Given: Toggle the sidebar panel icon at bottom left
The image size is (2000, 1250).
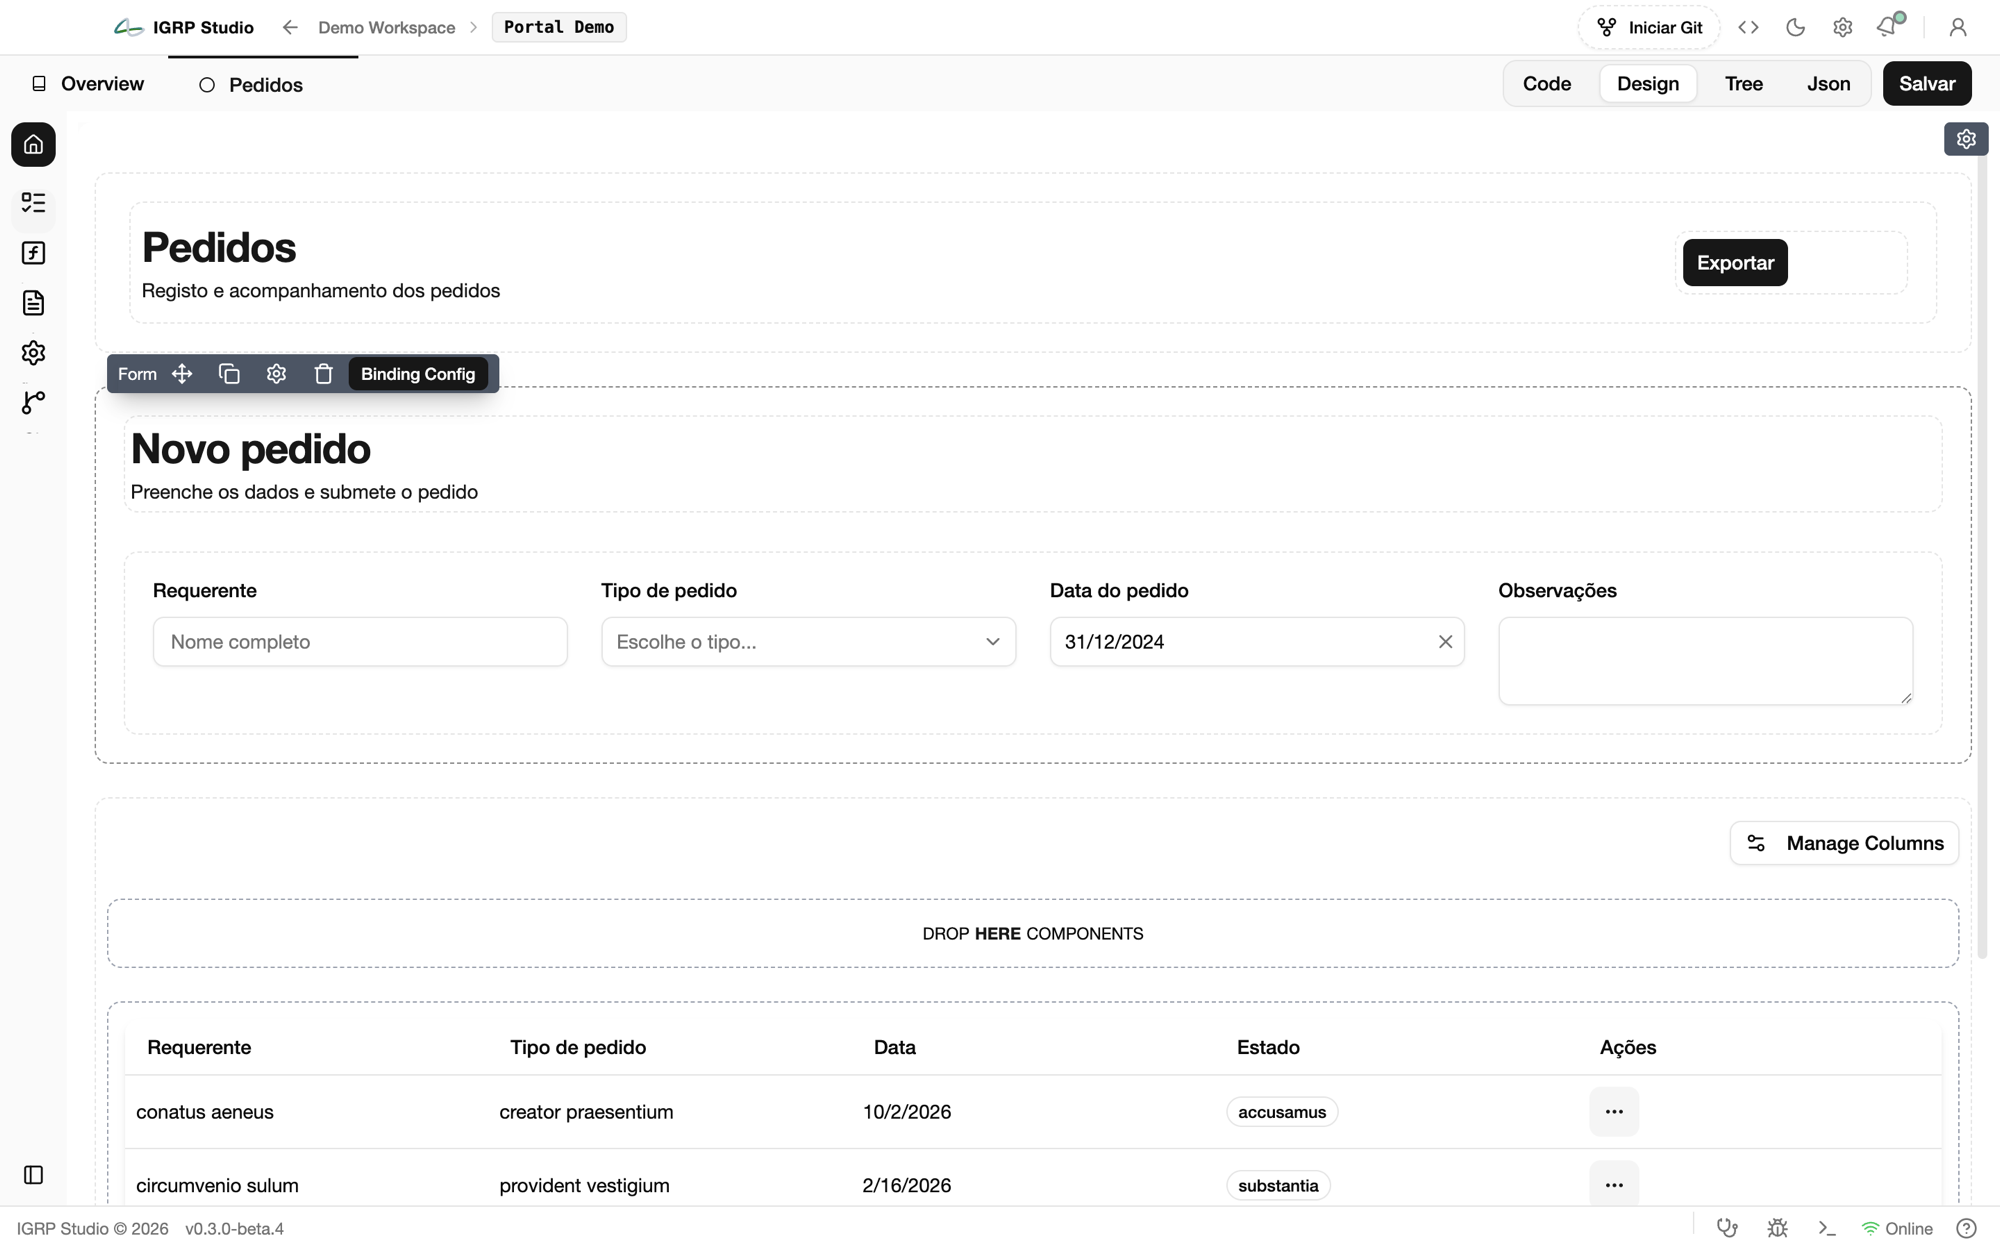Looking at the screenshot, I should (33, 1175).
